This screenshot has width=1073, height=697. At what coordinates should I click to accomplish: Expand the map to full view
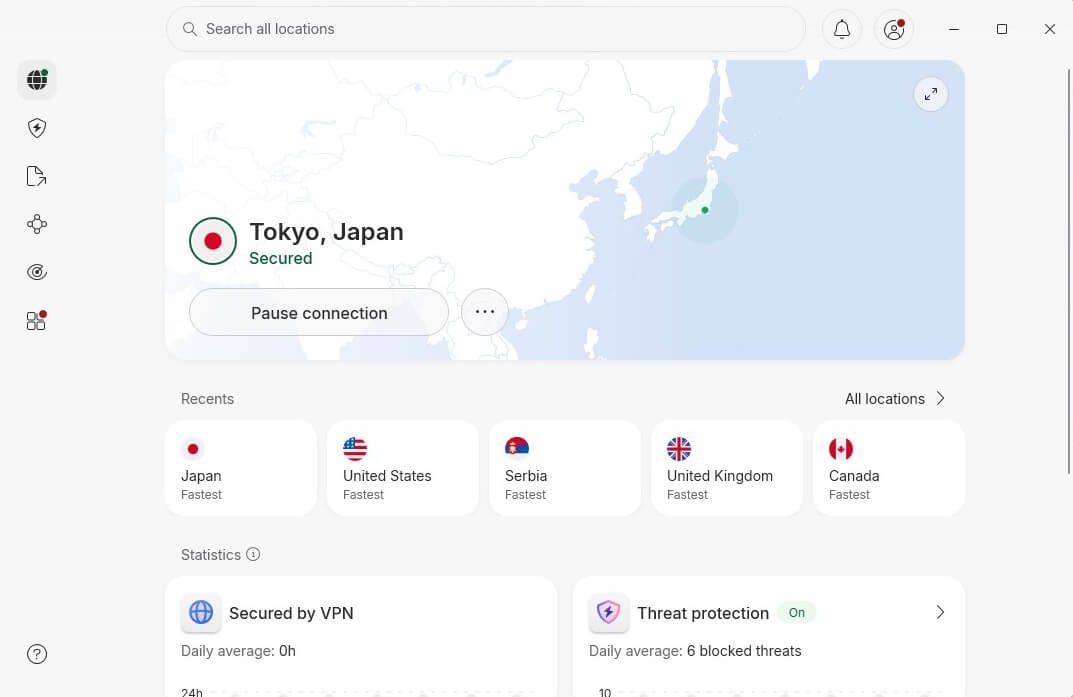click(x=931, y=94)
